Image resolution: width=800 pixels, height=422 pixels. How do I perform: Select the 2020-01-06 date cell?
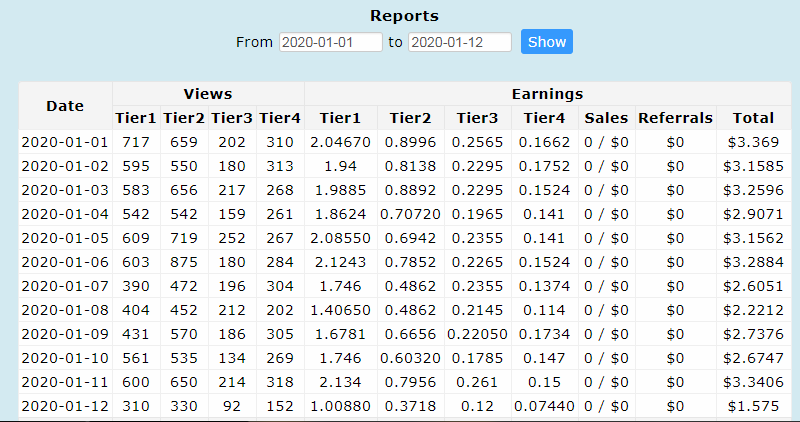(x=65, y=262)
